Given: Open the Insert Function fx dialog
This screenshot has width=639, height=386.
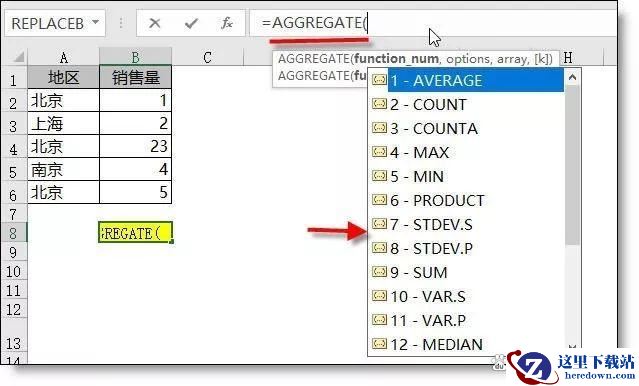Looking at the screenshot, I should click(x=227, y=23).
